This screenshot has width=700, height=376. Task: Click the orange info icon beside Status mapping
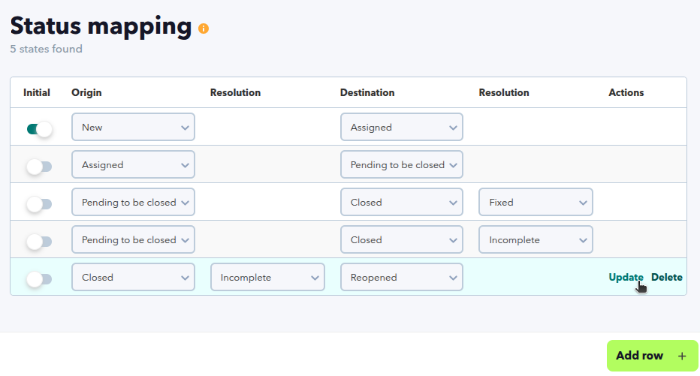point(204,29)
